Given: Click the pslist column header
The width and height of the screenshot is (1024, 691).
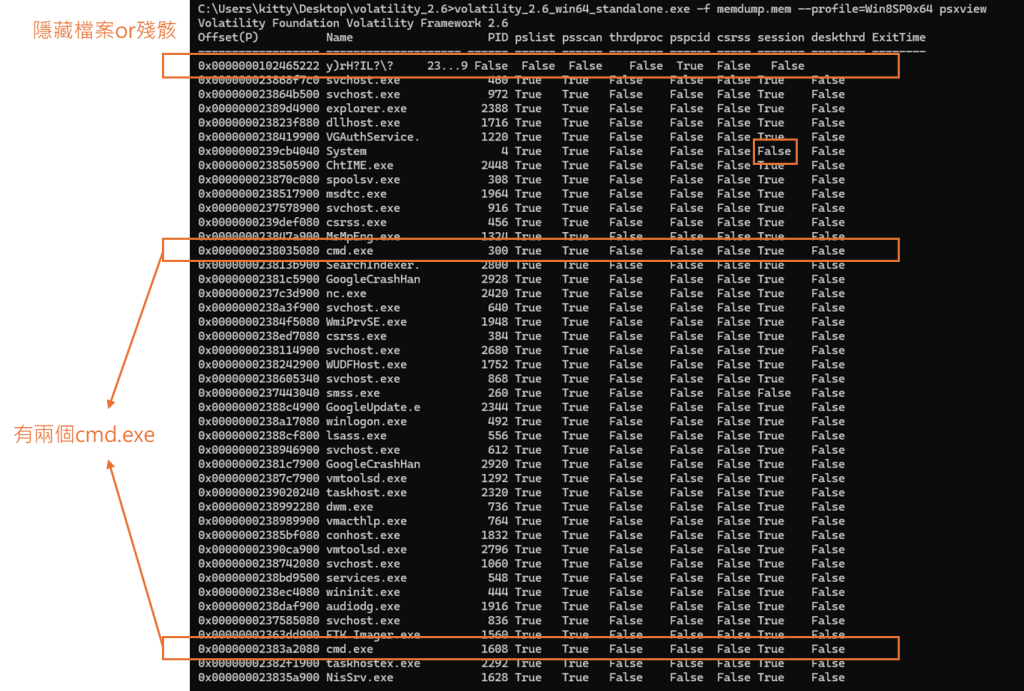Looking at the screenshot, I should (x=535, y=38).
